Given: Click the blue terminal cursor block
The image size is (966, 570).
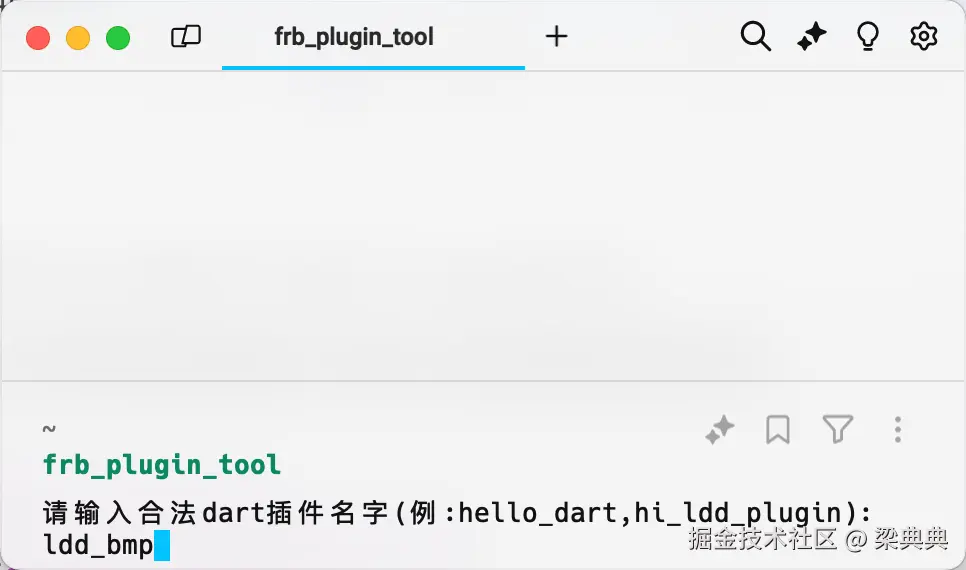Looking at the screenshot, I should [162, 546].
